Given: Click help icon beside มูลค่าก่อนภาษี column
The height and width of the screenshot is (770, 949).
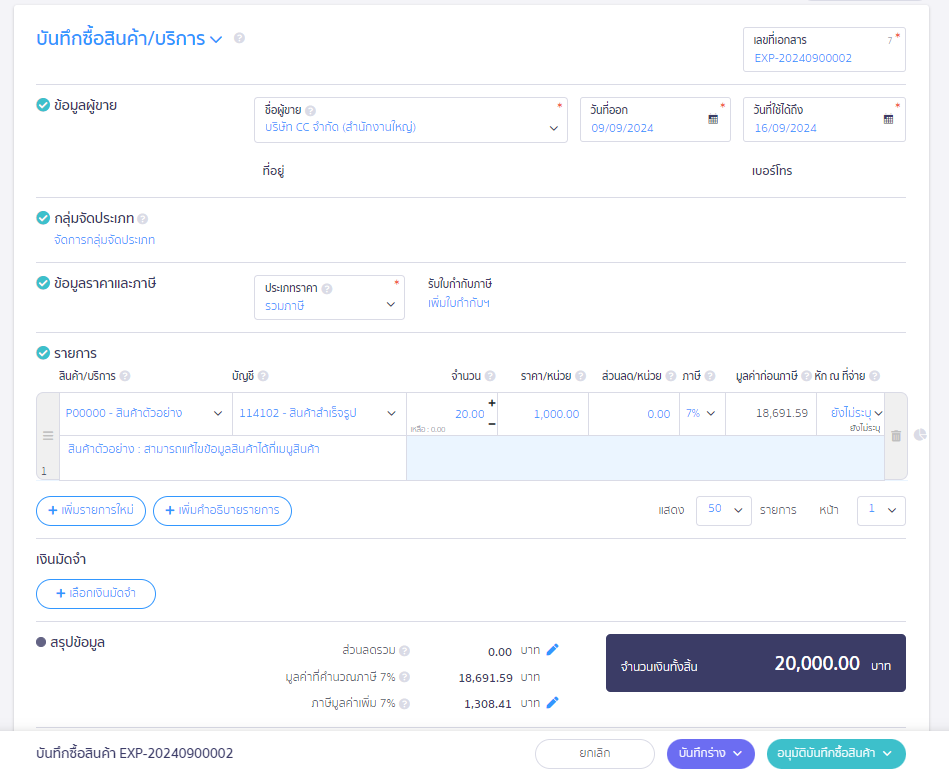Looking at the screenshot, I should click(806, 376).
